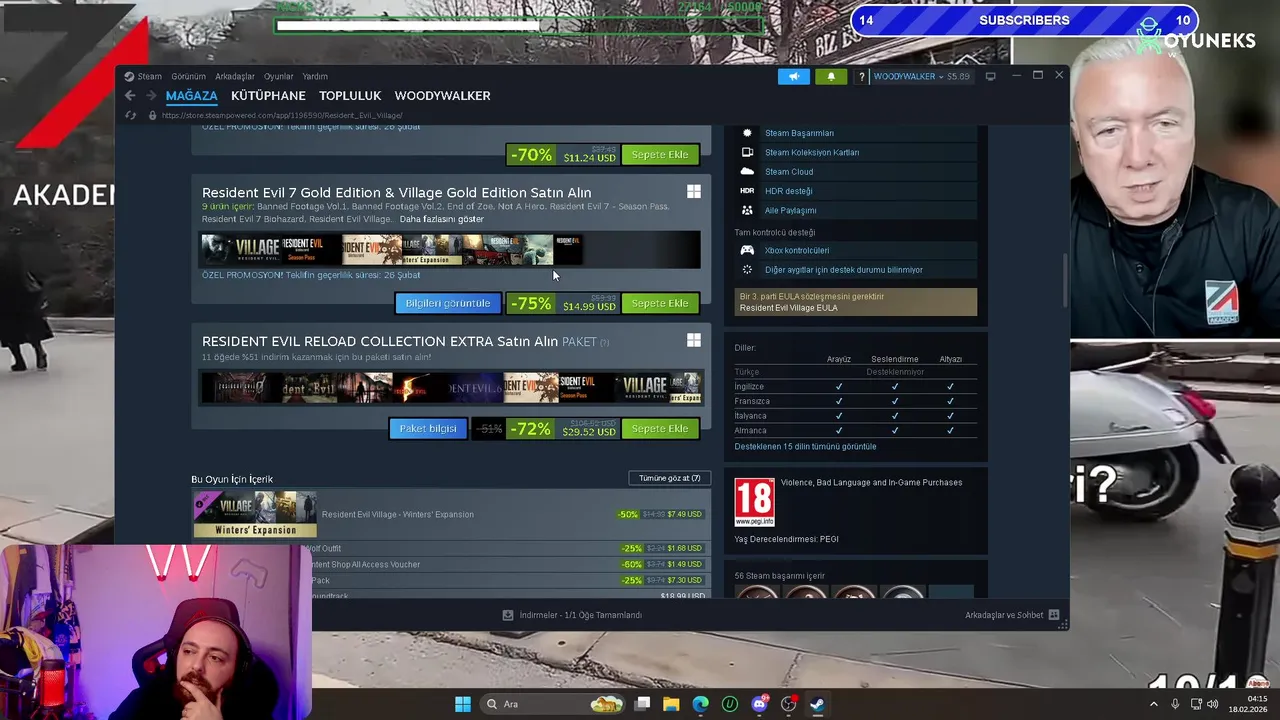This screenshot has width=1280, height=720.
Task: Click the Diğer aygıtlar için destek link
Action: (844, 270)
